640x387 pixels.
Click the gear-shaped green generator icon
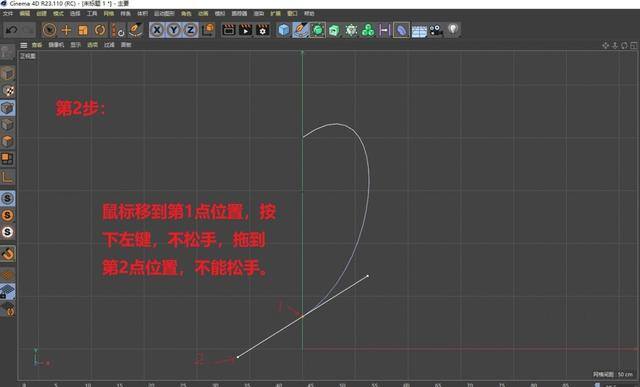351,30
